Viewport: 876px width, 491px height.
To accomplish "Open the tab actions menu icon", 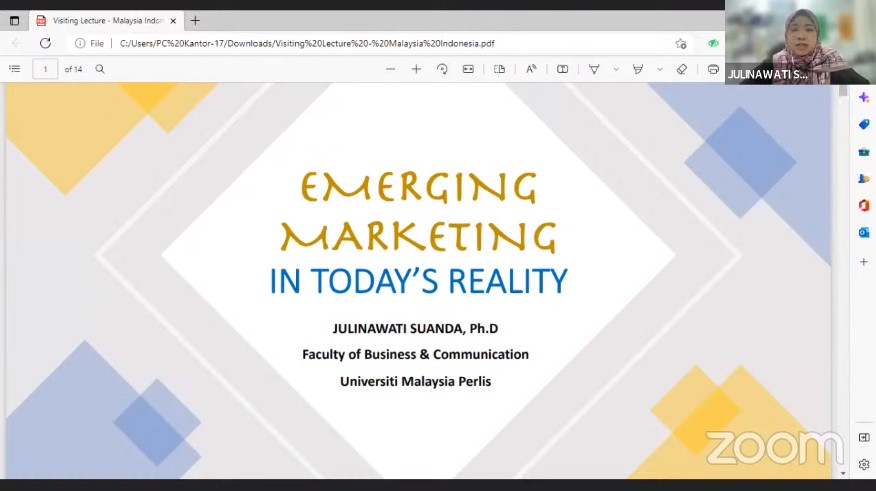I will pos(15,21).
